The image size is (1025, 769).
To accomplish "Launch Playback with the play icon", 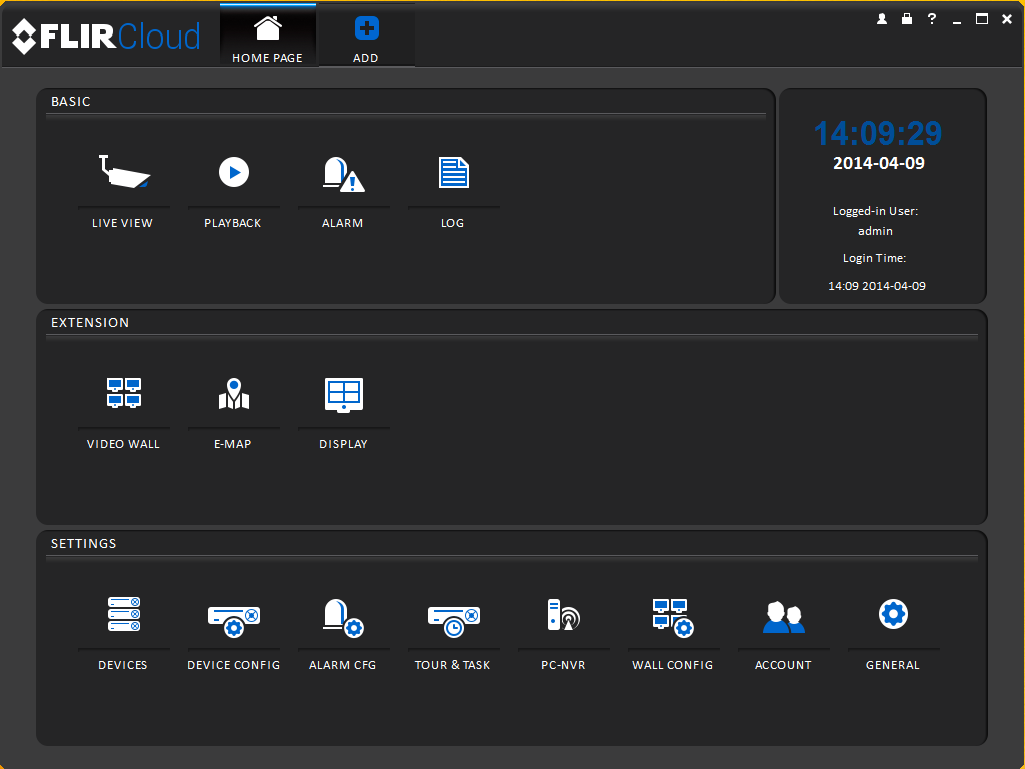I will click(234, 172).
